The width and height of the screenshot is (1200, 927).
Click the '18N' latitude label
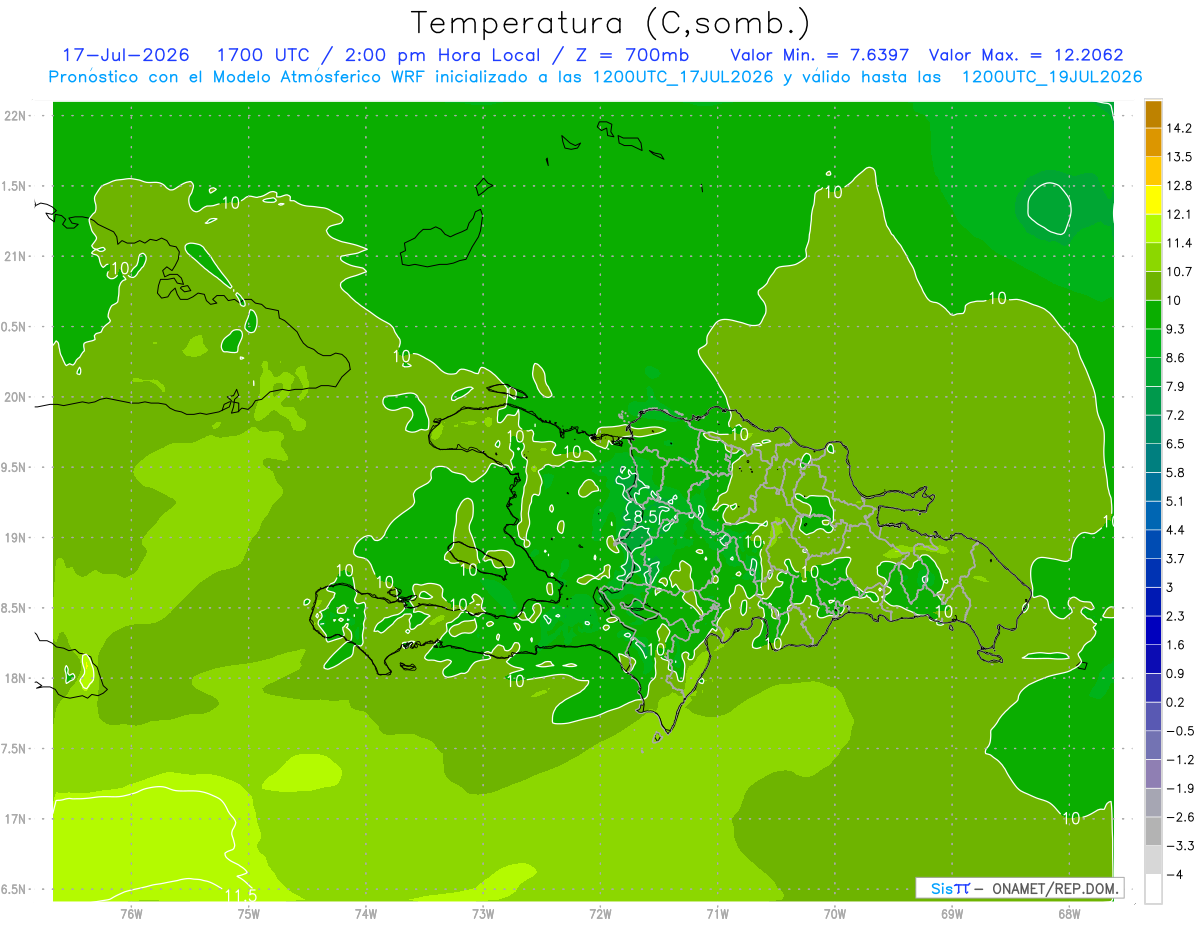tap(16, 678)
